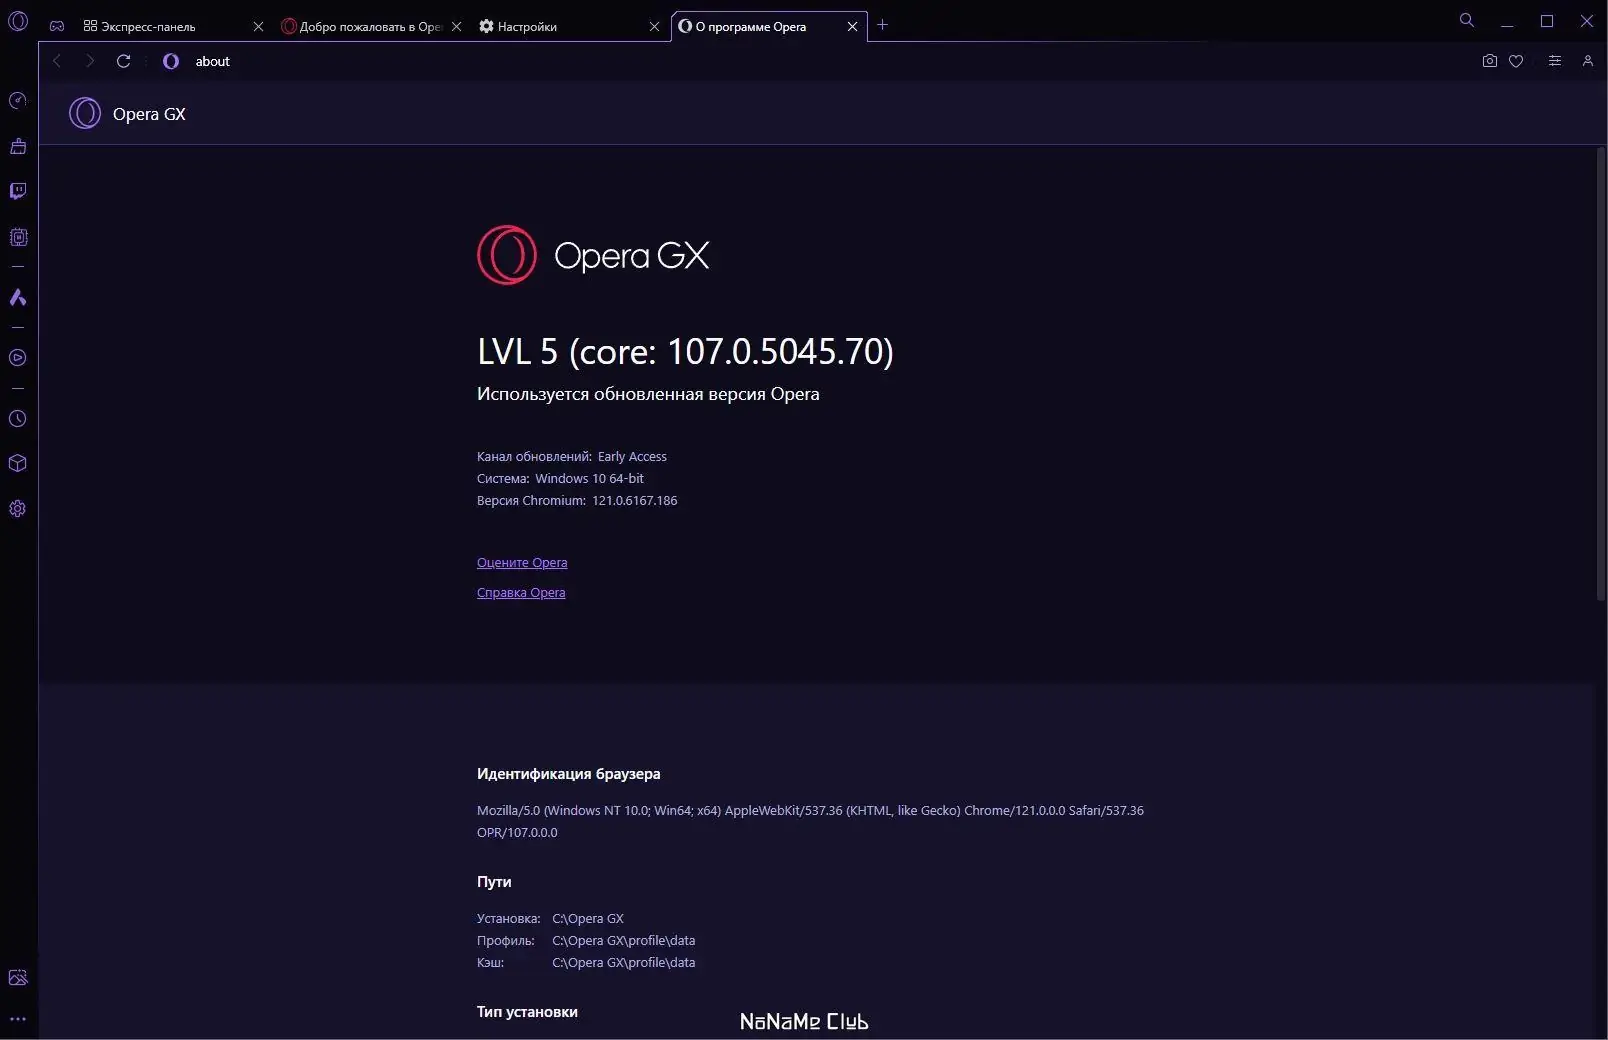Click version text LVL 5 core 107.0.5045.70
The width and height of the screenshot is (1608, 1040).
pyautogui.click(x=685, y=351)
